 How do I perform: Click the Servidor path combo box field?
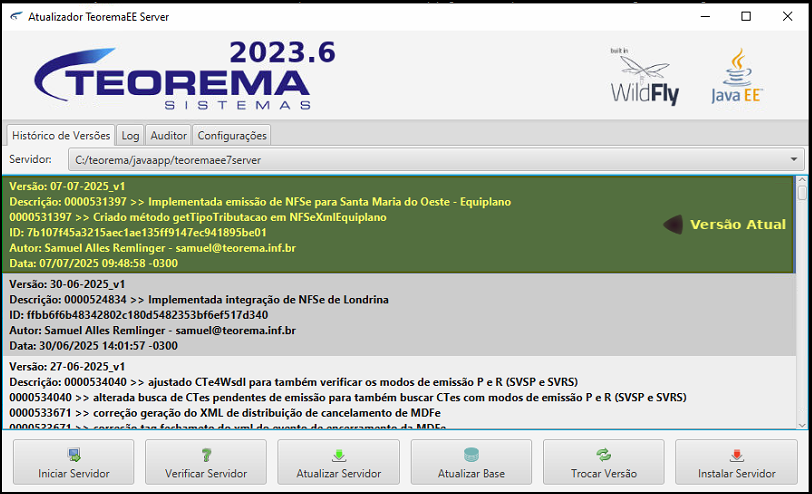(x=436, y=159)
